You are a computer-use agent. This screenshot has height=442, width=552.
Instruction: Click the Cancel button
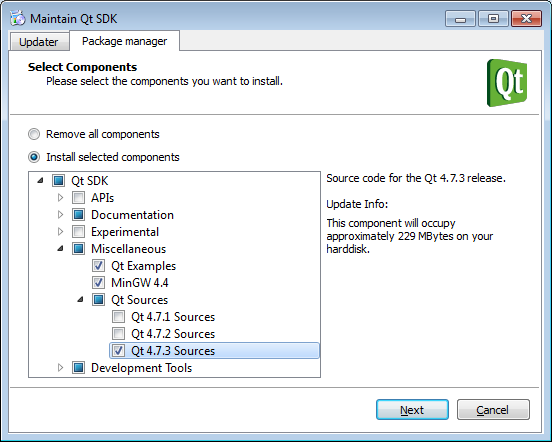click(x=493, y=410)
